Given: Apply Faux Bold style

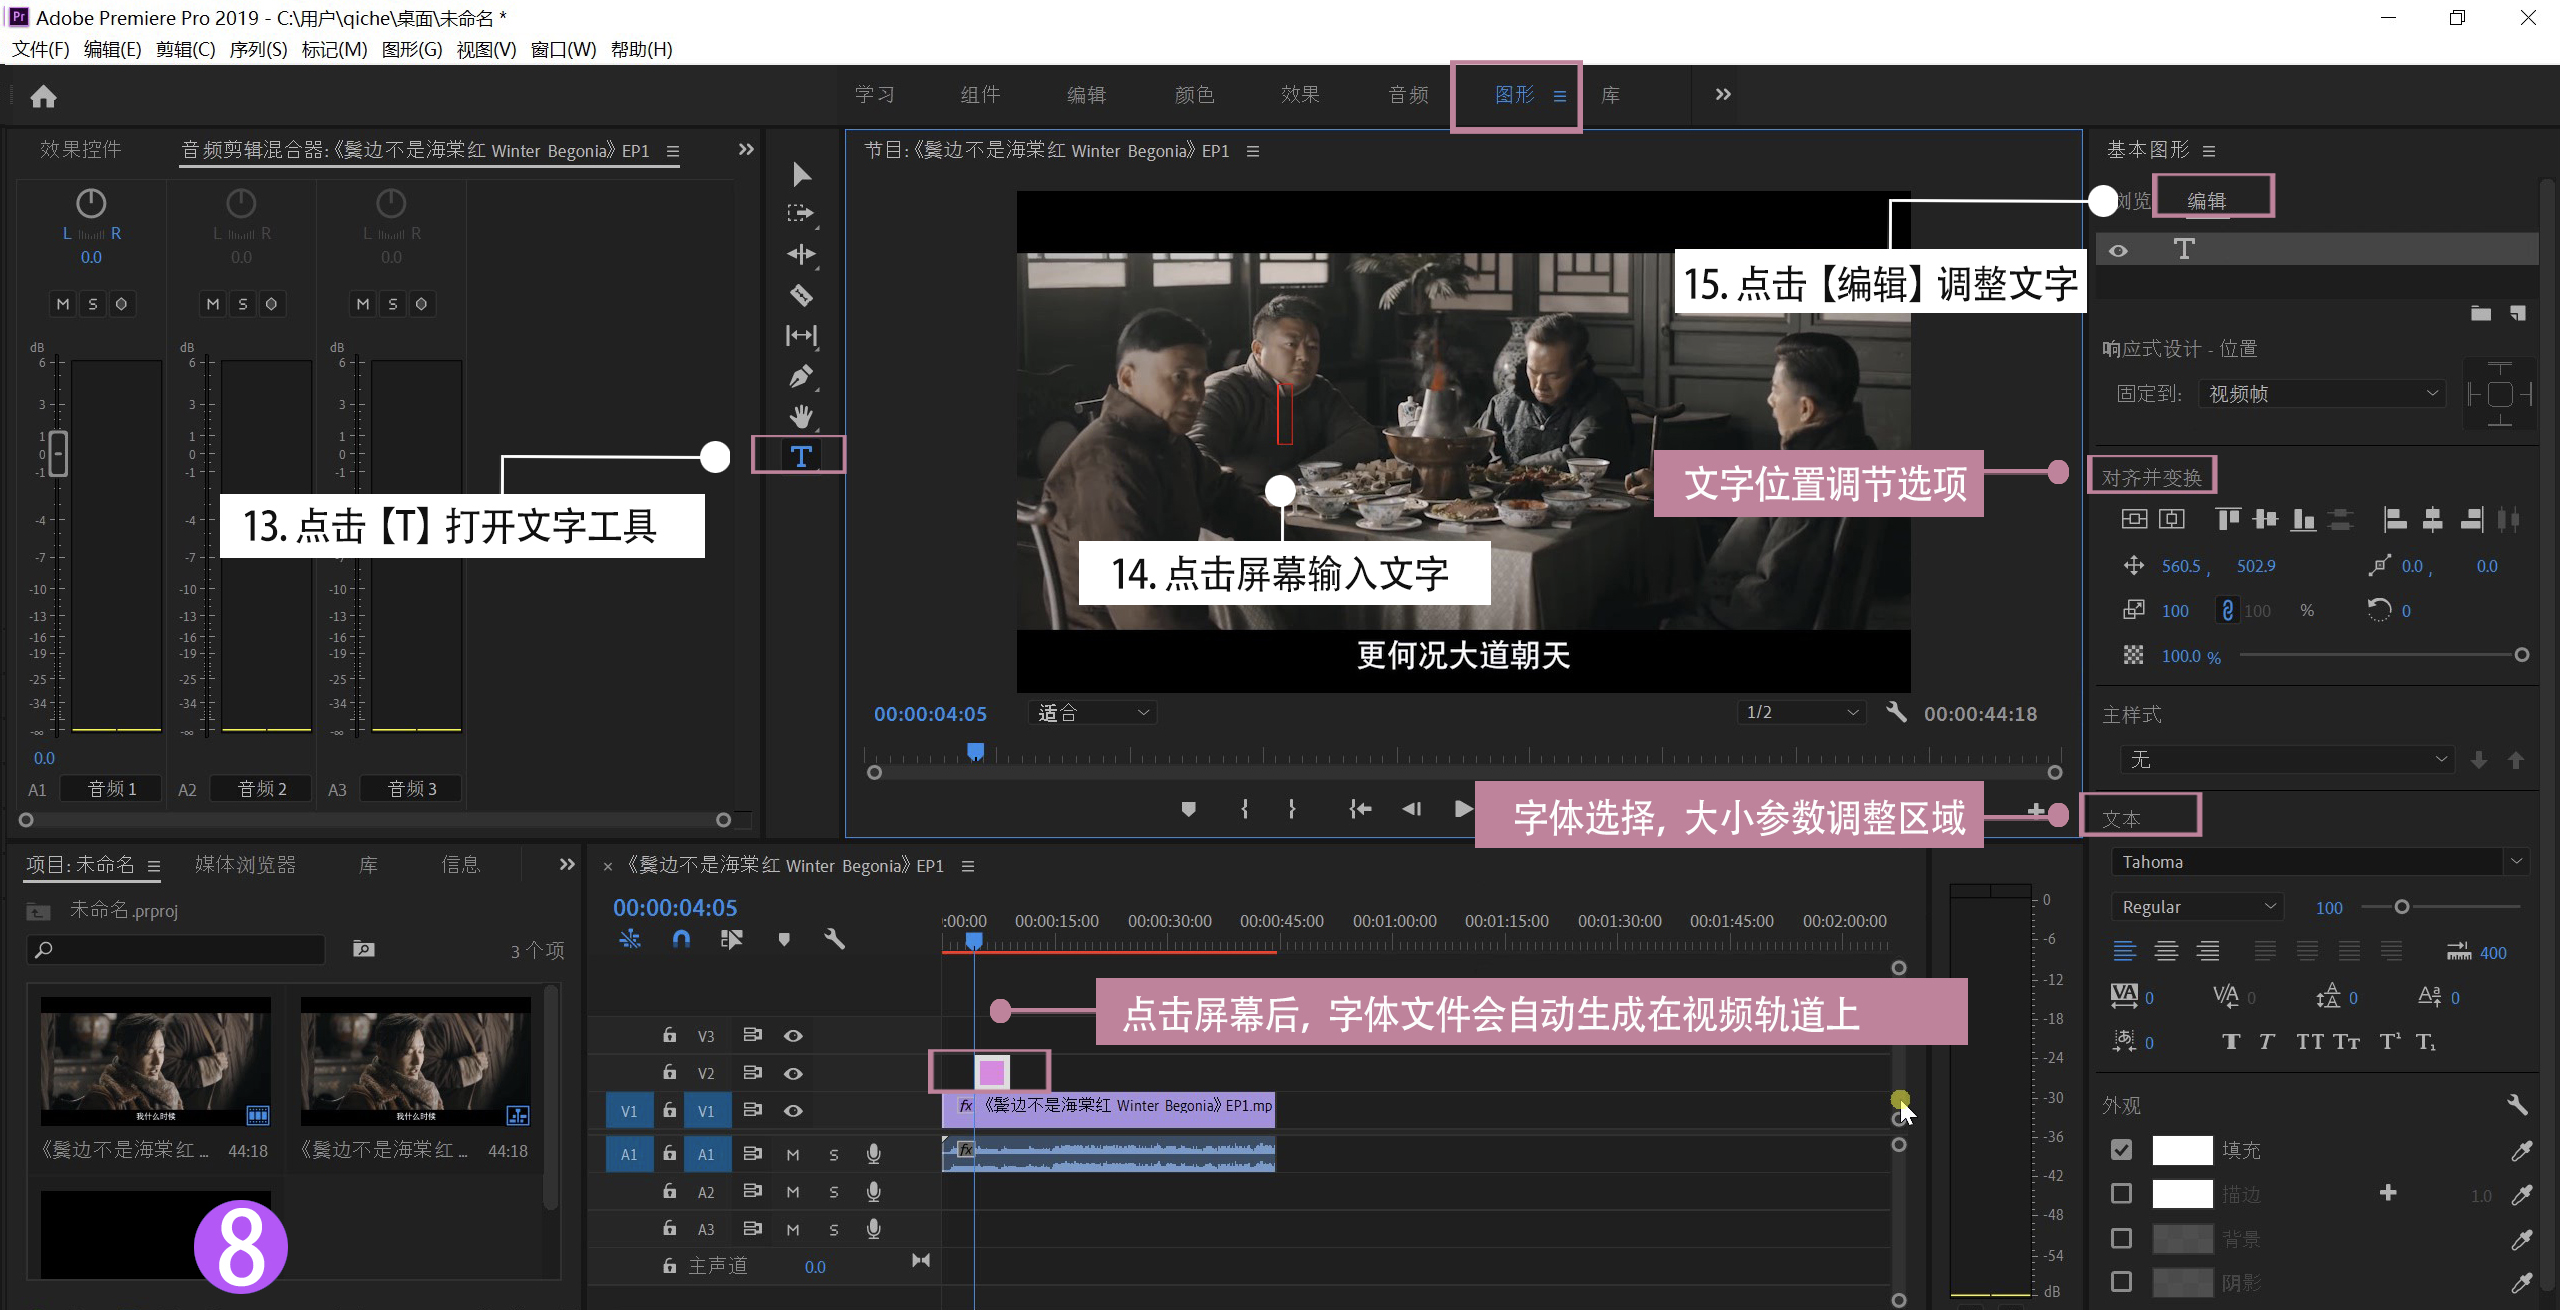Looking at the screenshot, I should [2231, 1042].
